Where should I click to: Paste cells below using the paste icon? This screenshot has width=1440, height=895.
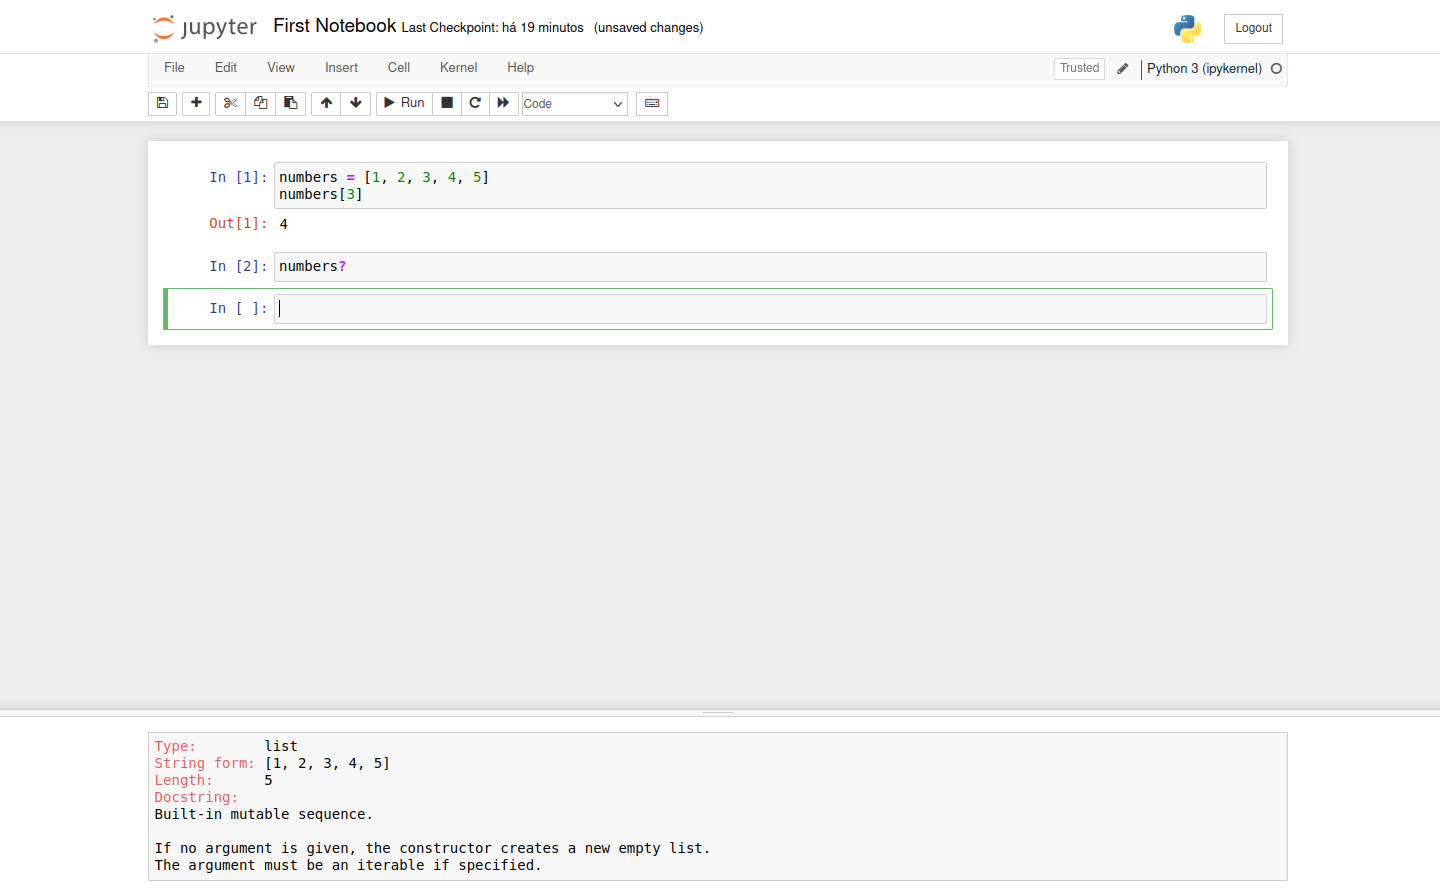(x=290, y=103)
